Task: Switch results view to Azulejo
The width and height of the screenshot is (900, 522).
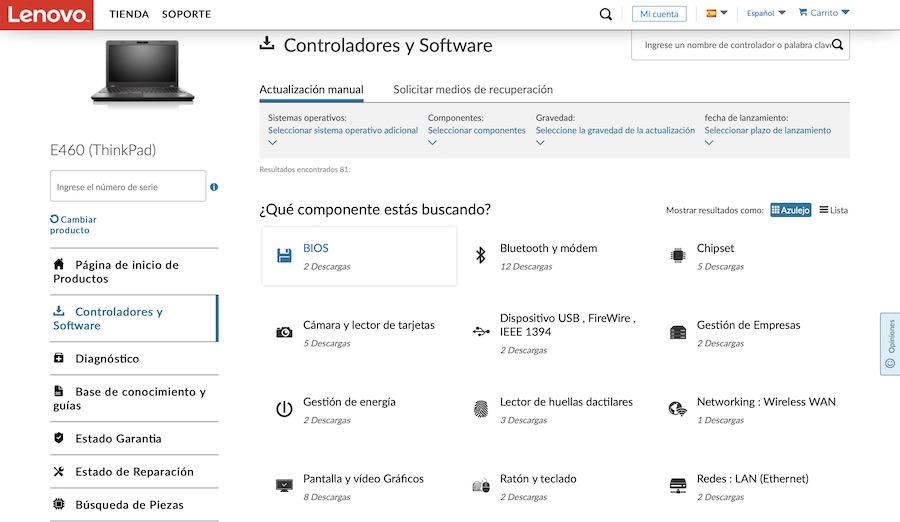Action: pyautogui.click(x=790, y=210)
